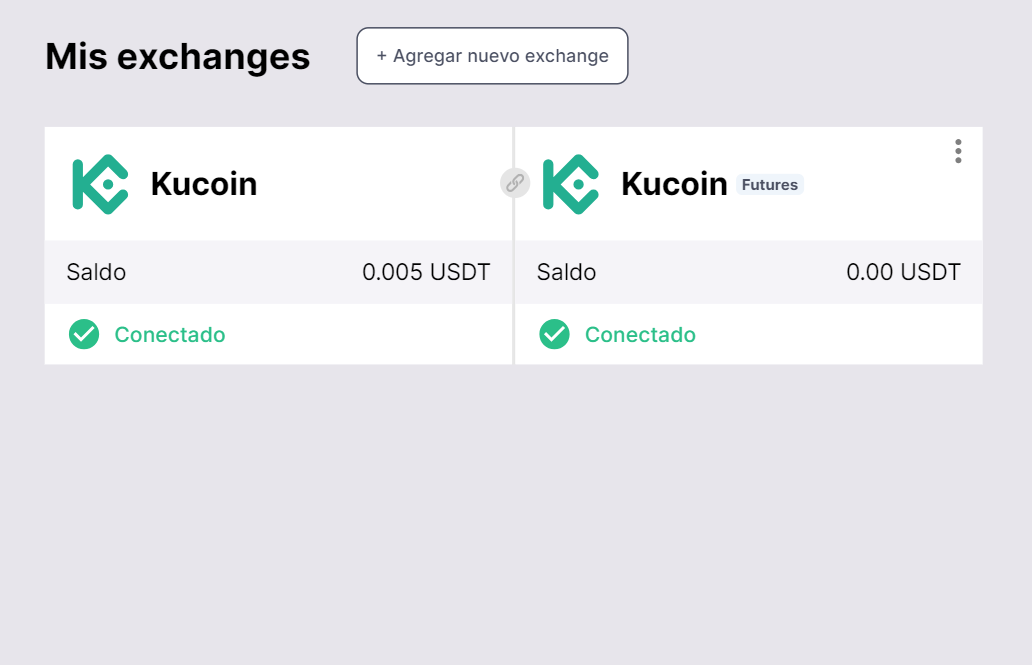Viewport: 1032px width, 665px height.
Task: Click the chain link icon between cards
Action: (515, 183)
